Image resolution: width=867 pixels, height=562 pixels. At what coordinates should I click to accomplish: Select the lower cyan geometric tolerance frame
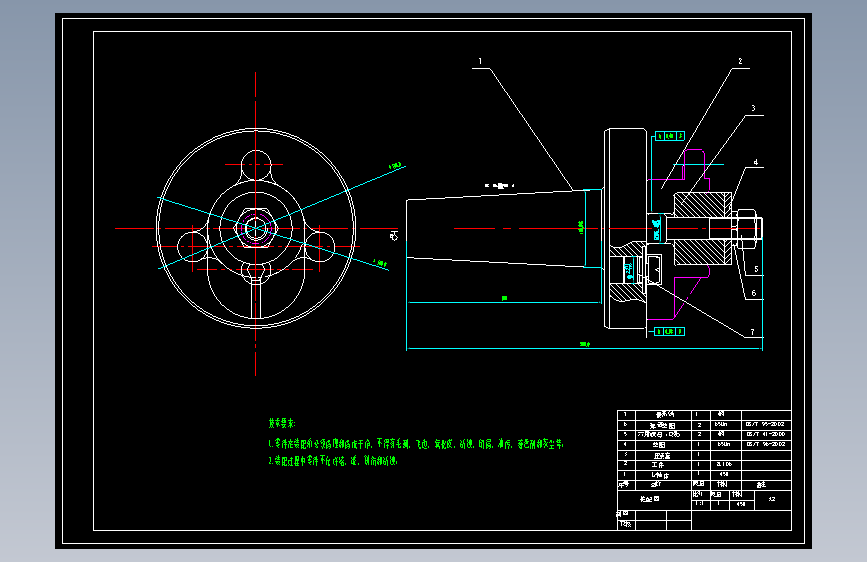[x=669, y=331]
